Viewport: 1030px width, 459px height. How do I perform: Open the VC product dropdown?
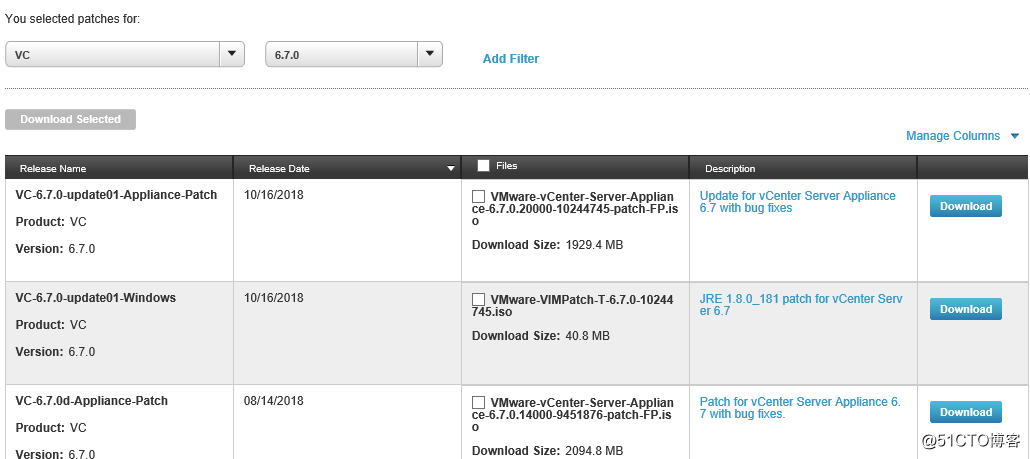(x=125, y=55)
